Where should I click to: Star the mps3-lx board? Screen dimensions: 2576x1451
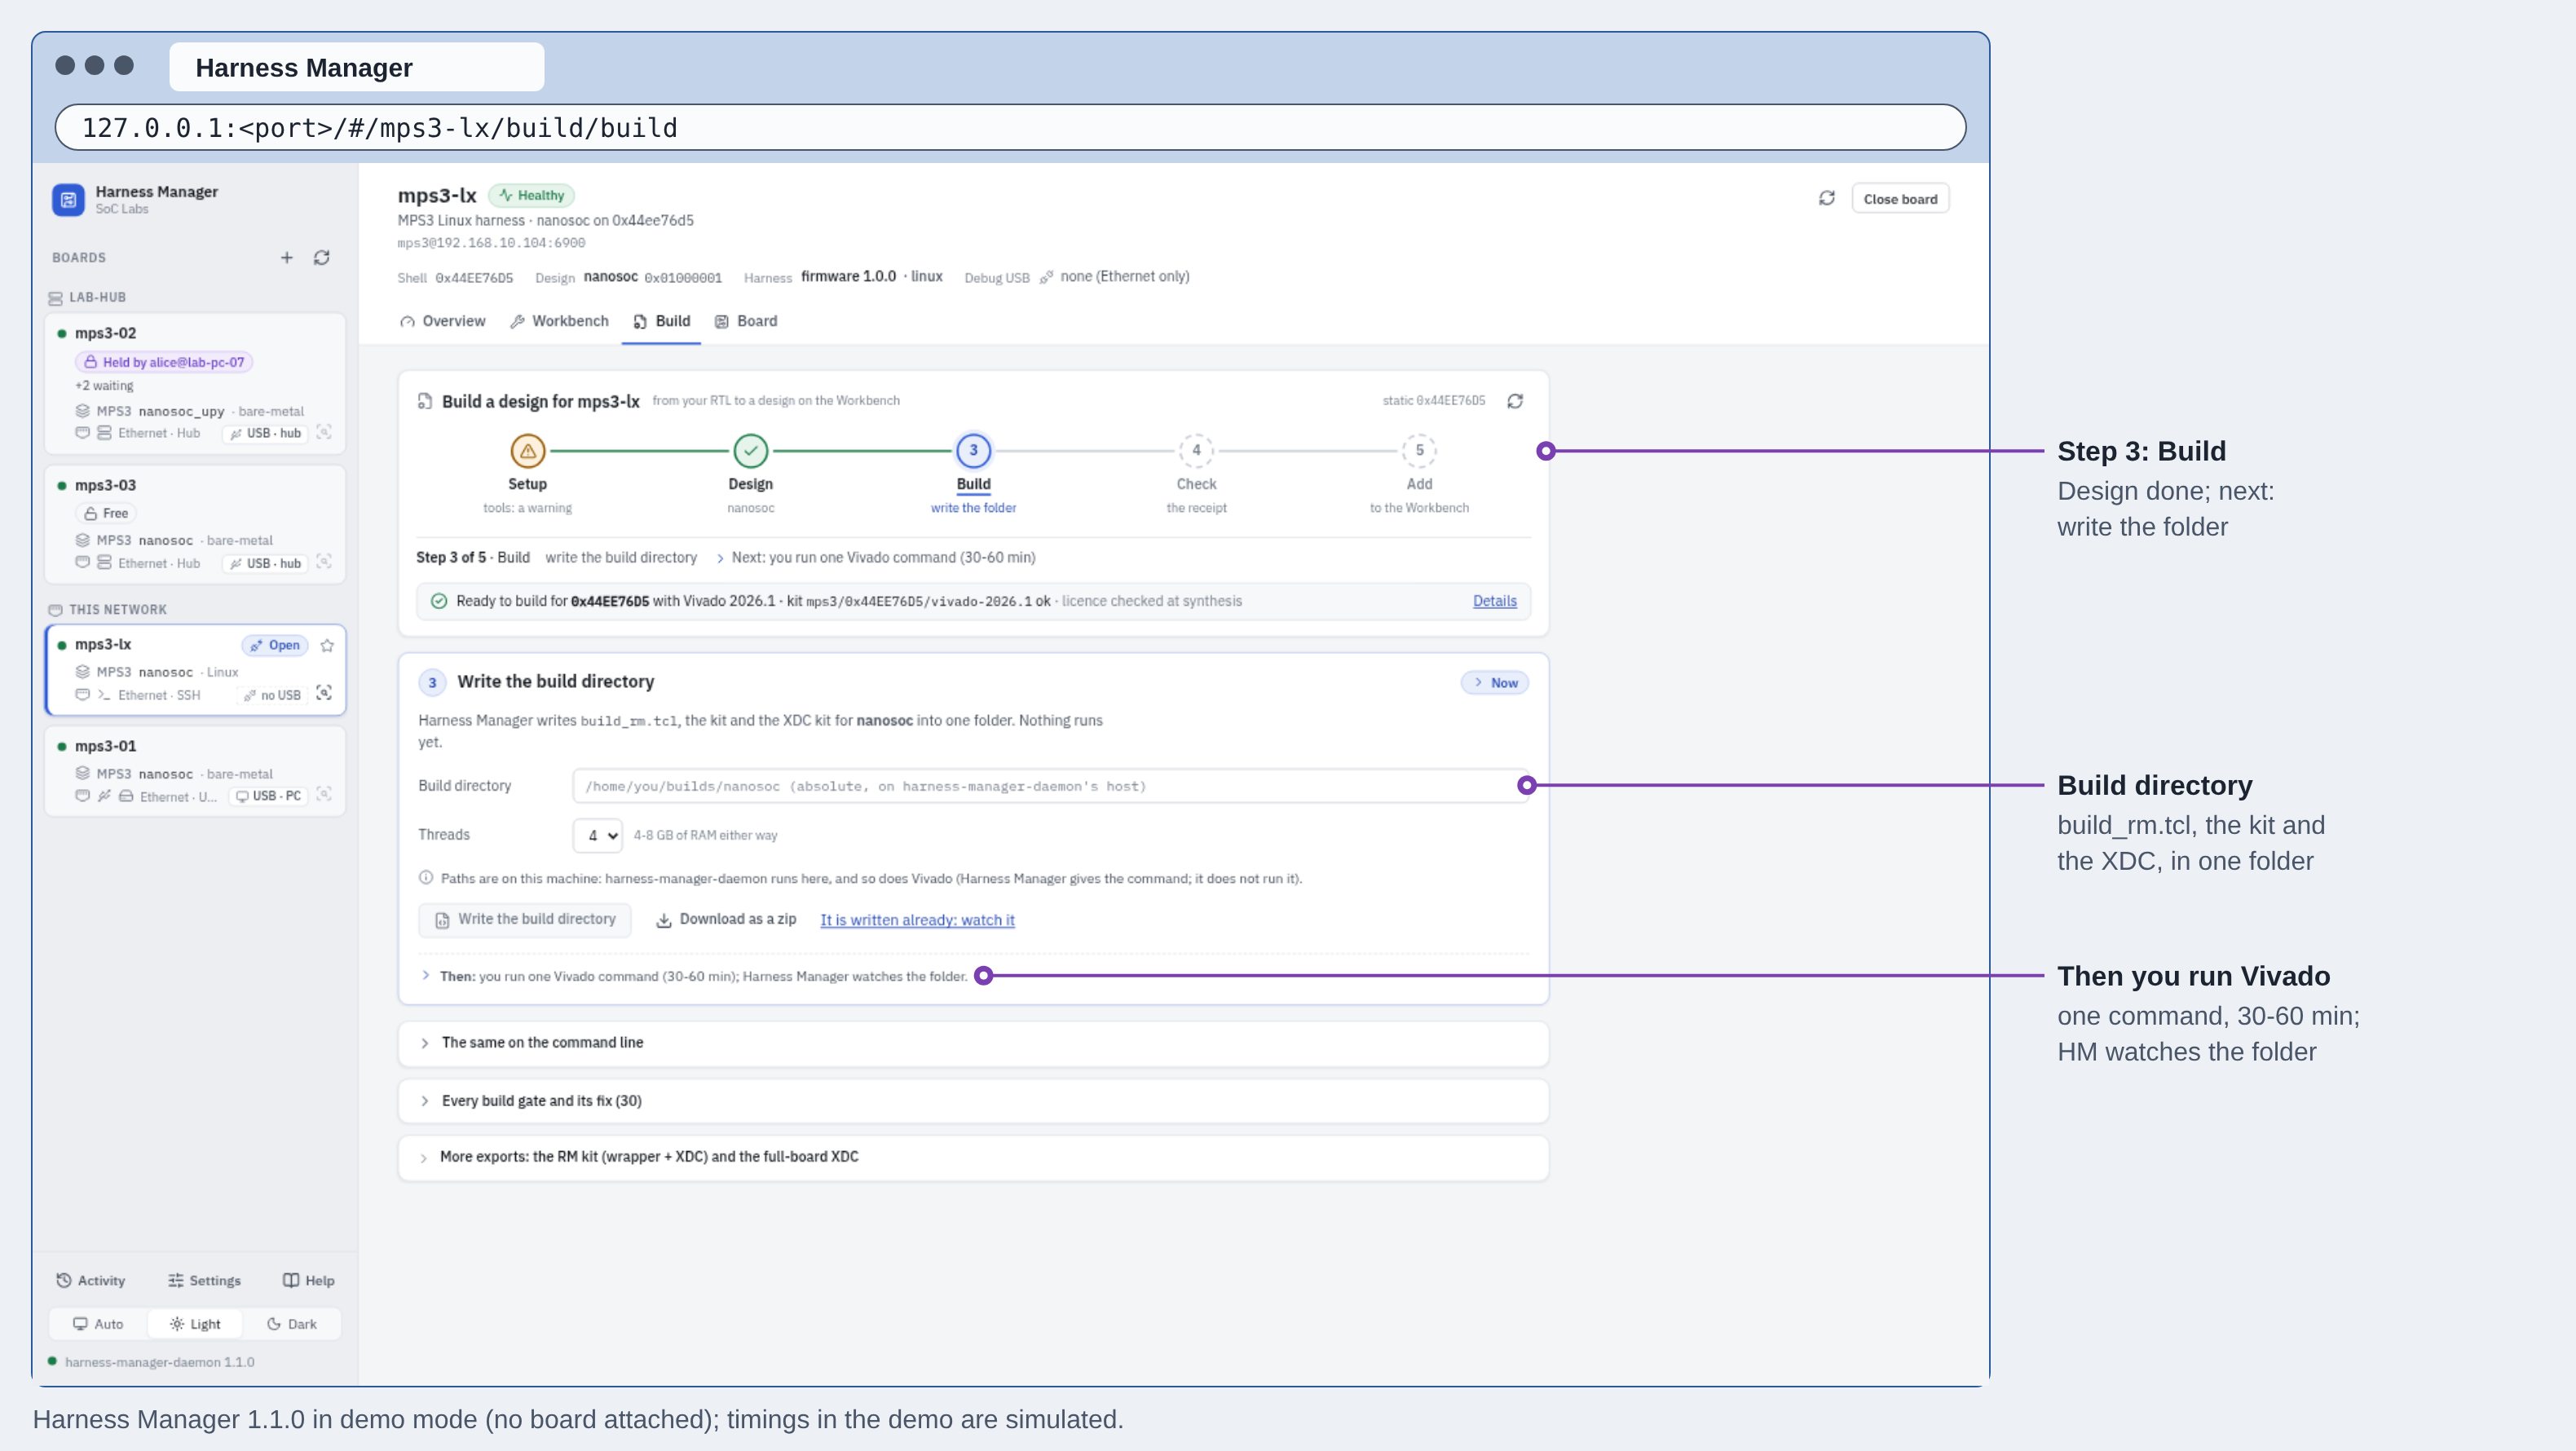[x=327, y=645]
